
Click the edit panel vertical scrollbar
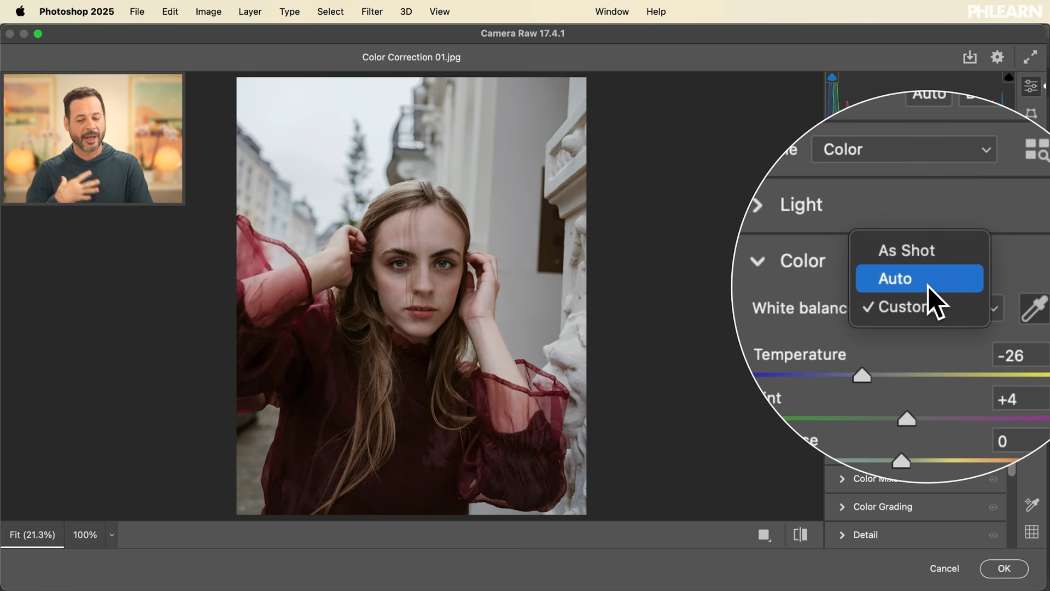coord(1012,469)
